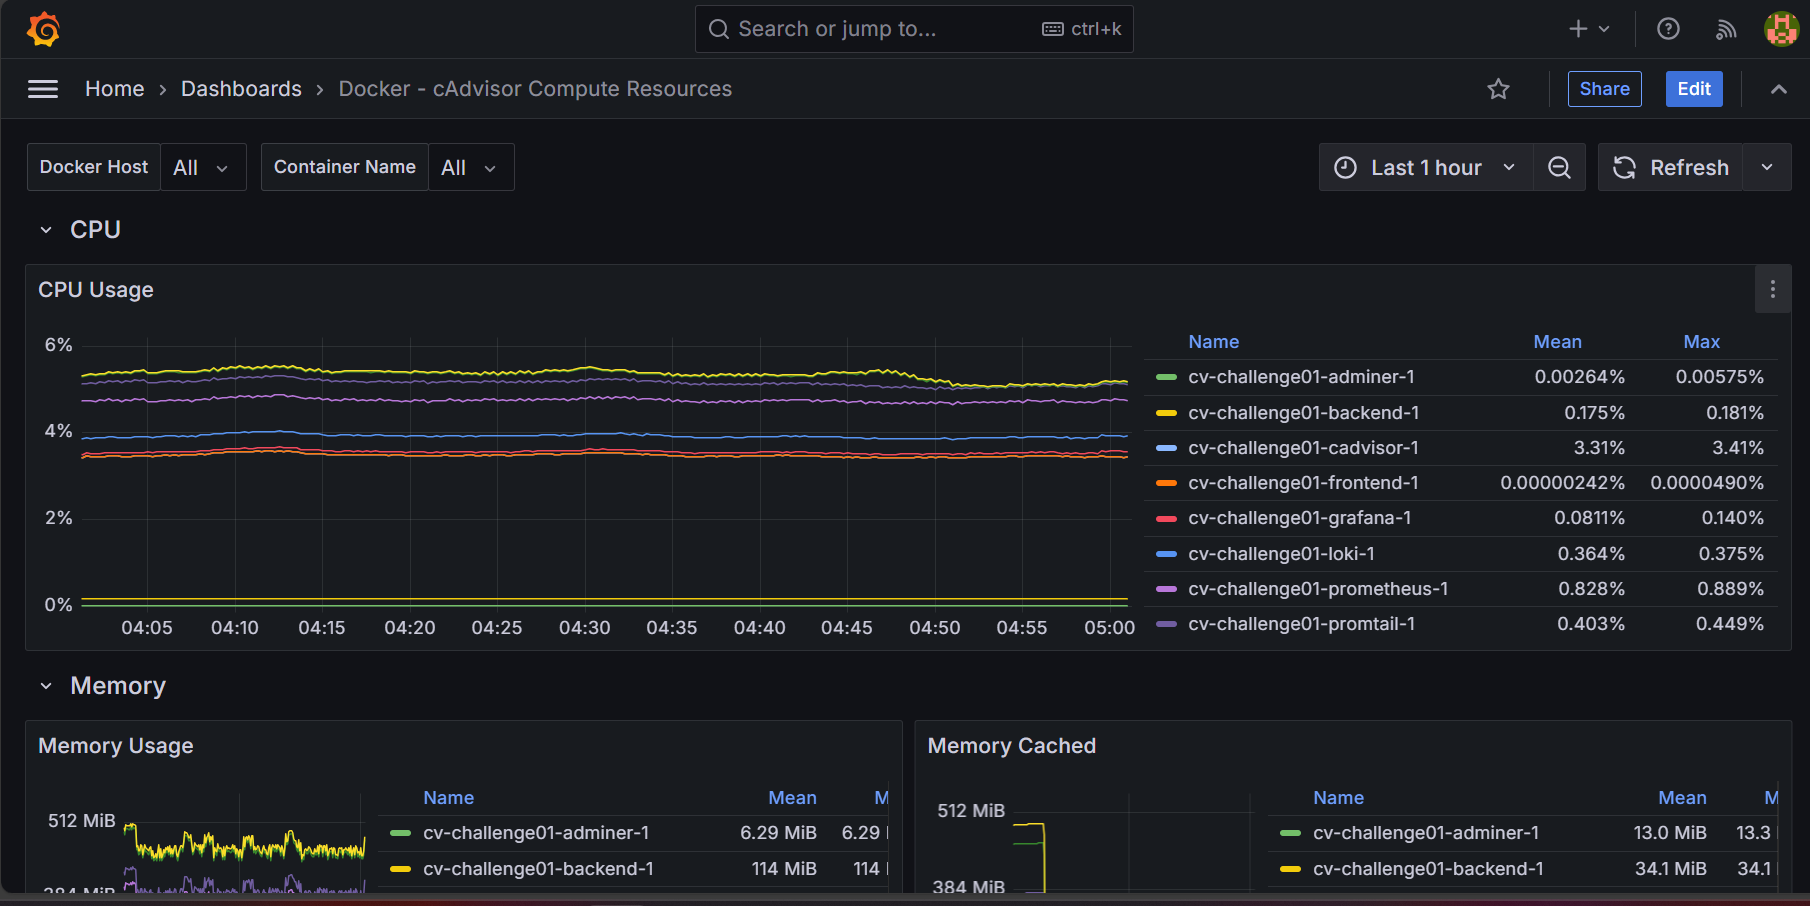Sort Memory Cached legend by Name

coord(1338,798)
